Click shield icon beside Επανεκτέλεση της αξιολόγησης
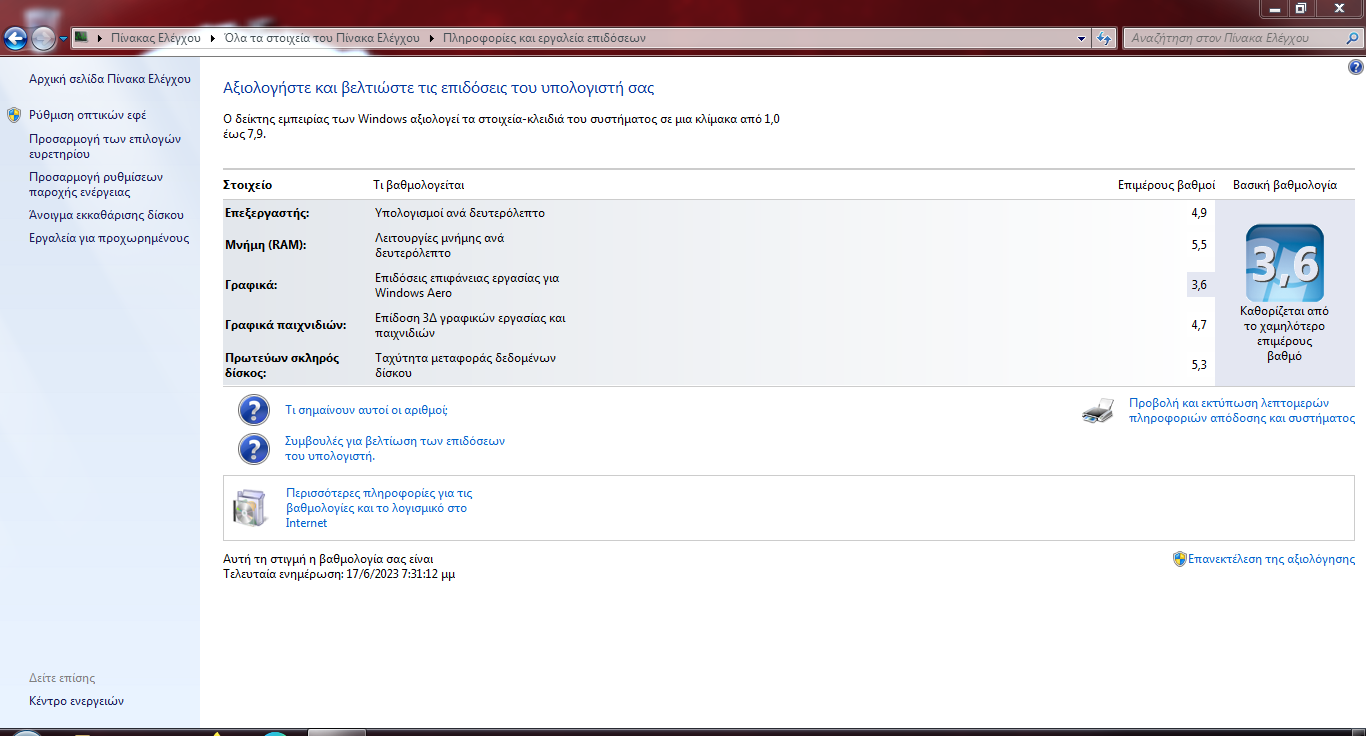 [1180, 559]
